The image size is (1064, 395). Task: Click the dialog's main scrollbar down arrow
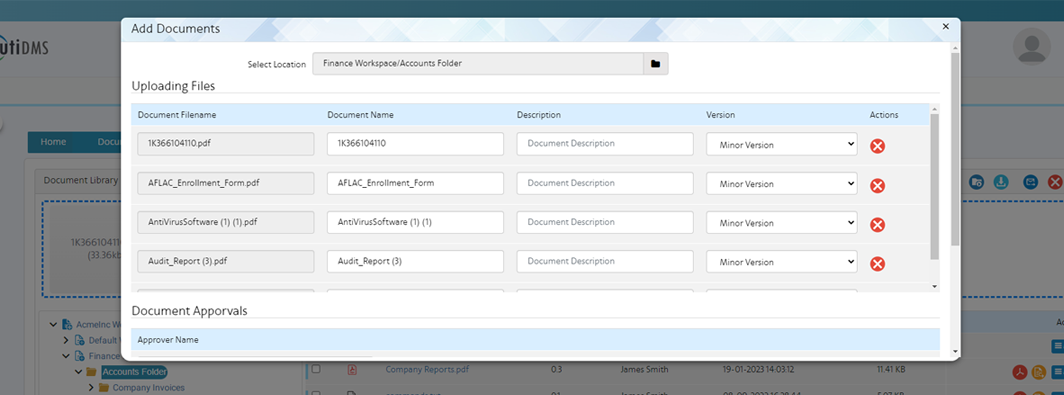955,352
